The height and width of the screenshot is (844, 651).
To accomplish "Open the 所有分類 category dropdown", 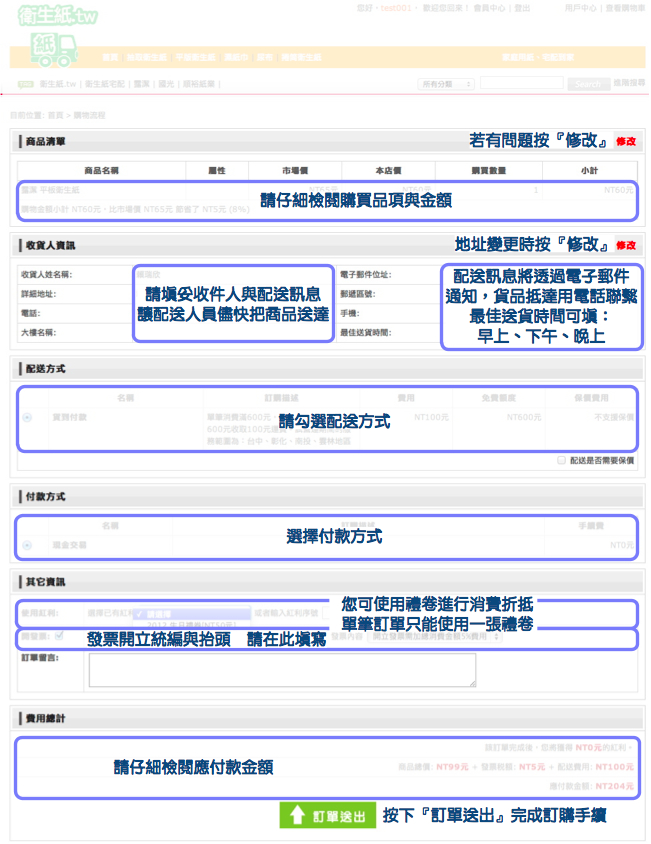I will tap(445, 84).
